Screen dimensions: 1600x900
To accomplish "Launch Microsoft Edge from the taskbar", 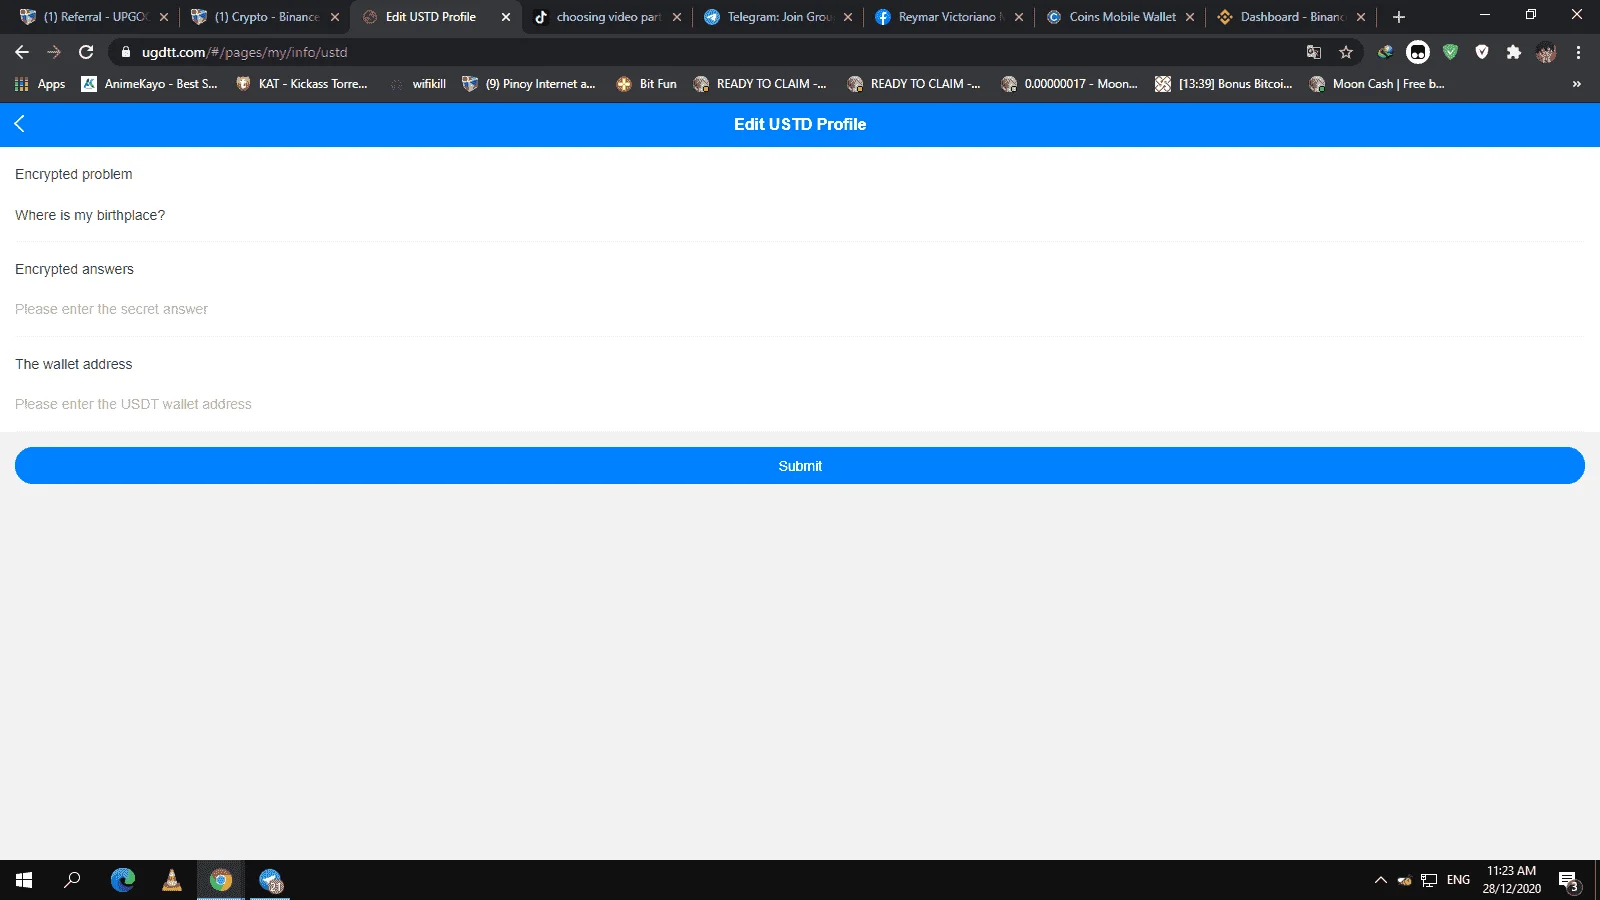I will [122, 880].
